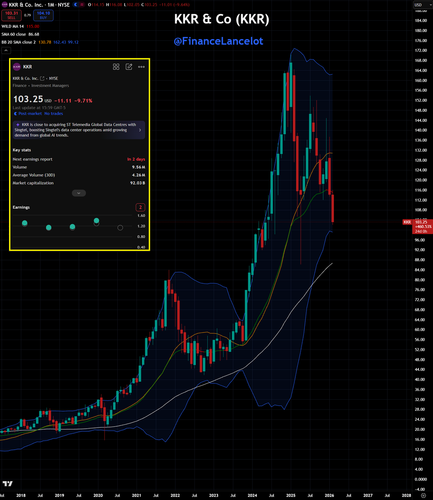Click the KKR purple logo in chart header
The height and width of the screenshot is (500, 433).
tap(4, 5)
